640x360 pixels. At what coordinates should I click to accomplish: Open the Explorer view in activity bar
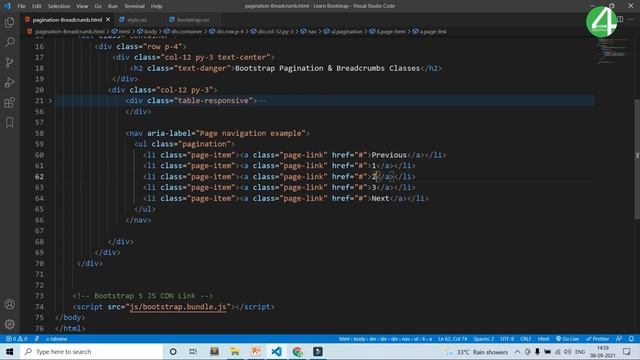tap(9, 22)
